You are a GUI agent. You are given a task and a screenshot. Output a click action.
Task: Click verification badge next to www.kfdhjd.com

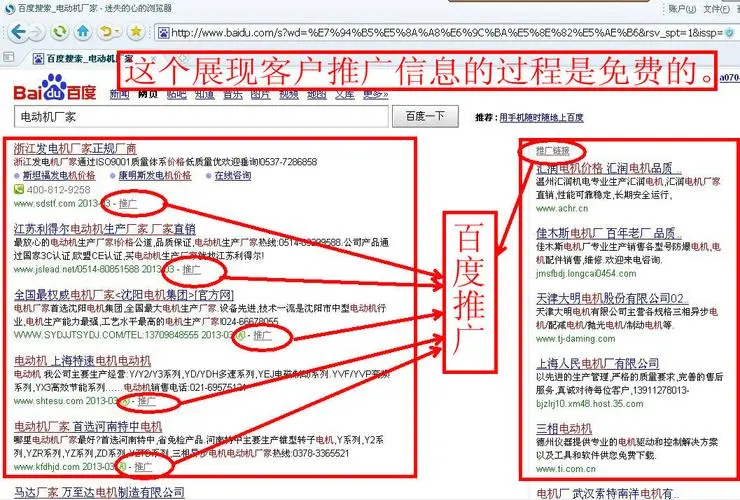(x=122, y=466)
